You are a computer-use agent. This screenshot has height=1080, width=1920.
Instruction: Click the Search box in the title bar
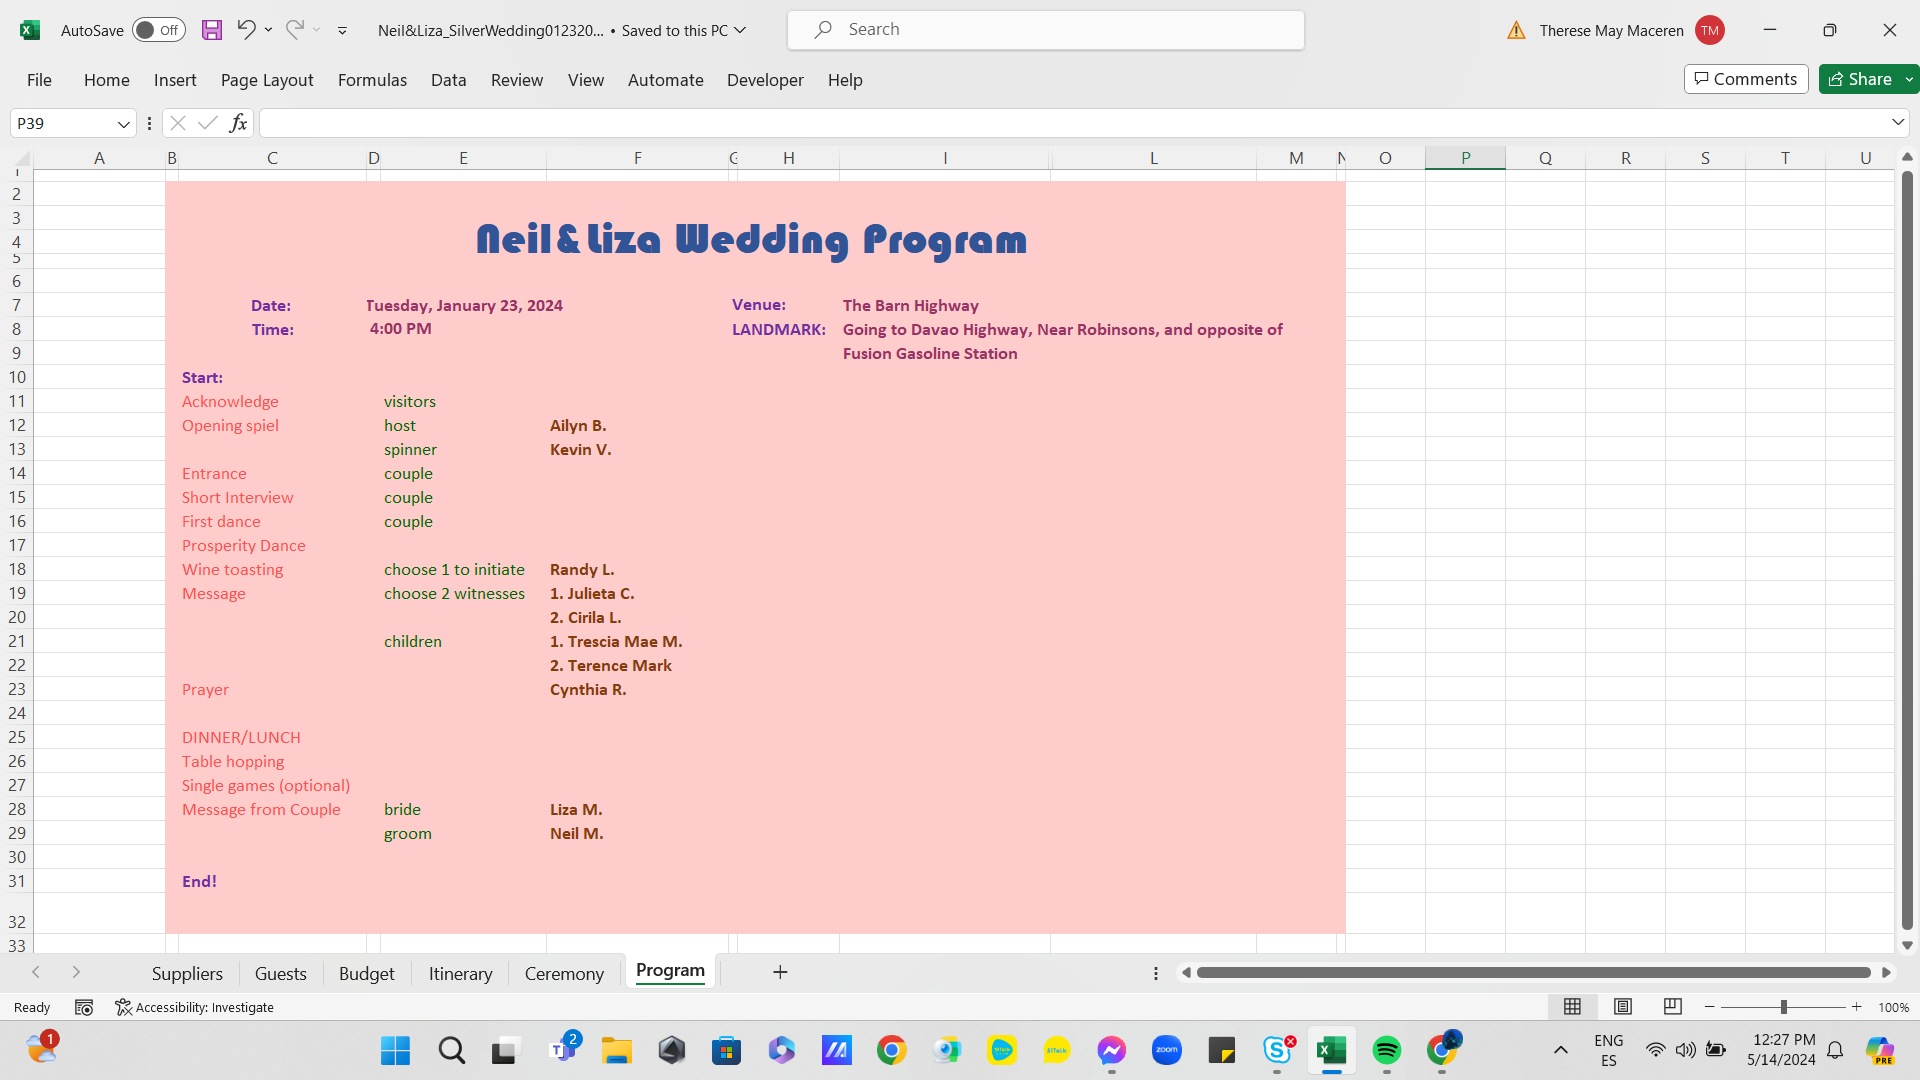(1045, 30)
